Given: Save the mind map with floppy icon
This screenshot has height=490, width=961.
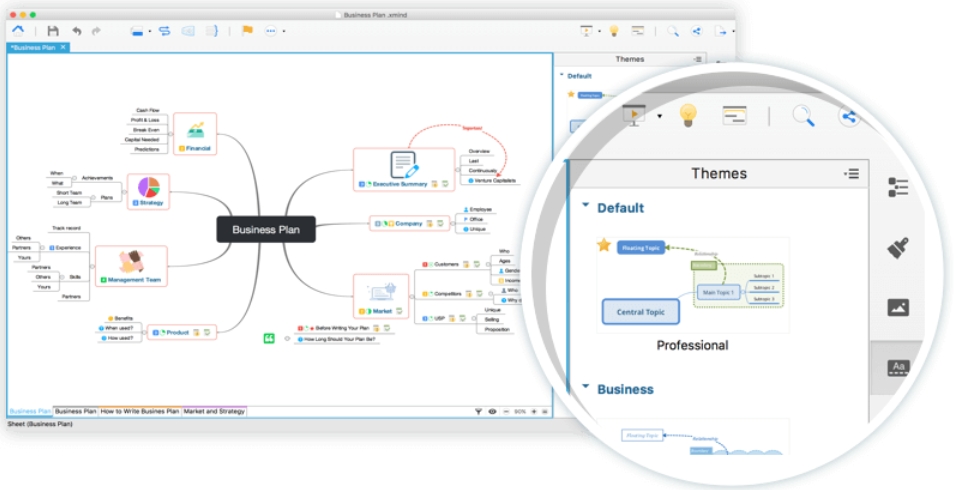Looking at the screenshot, I should [53, 31].
